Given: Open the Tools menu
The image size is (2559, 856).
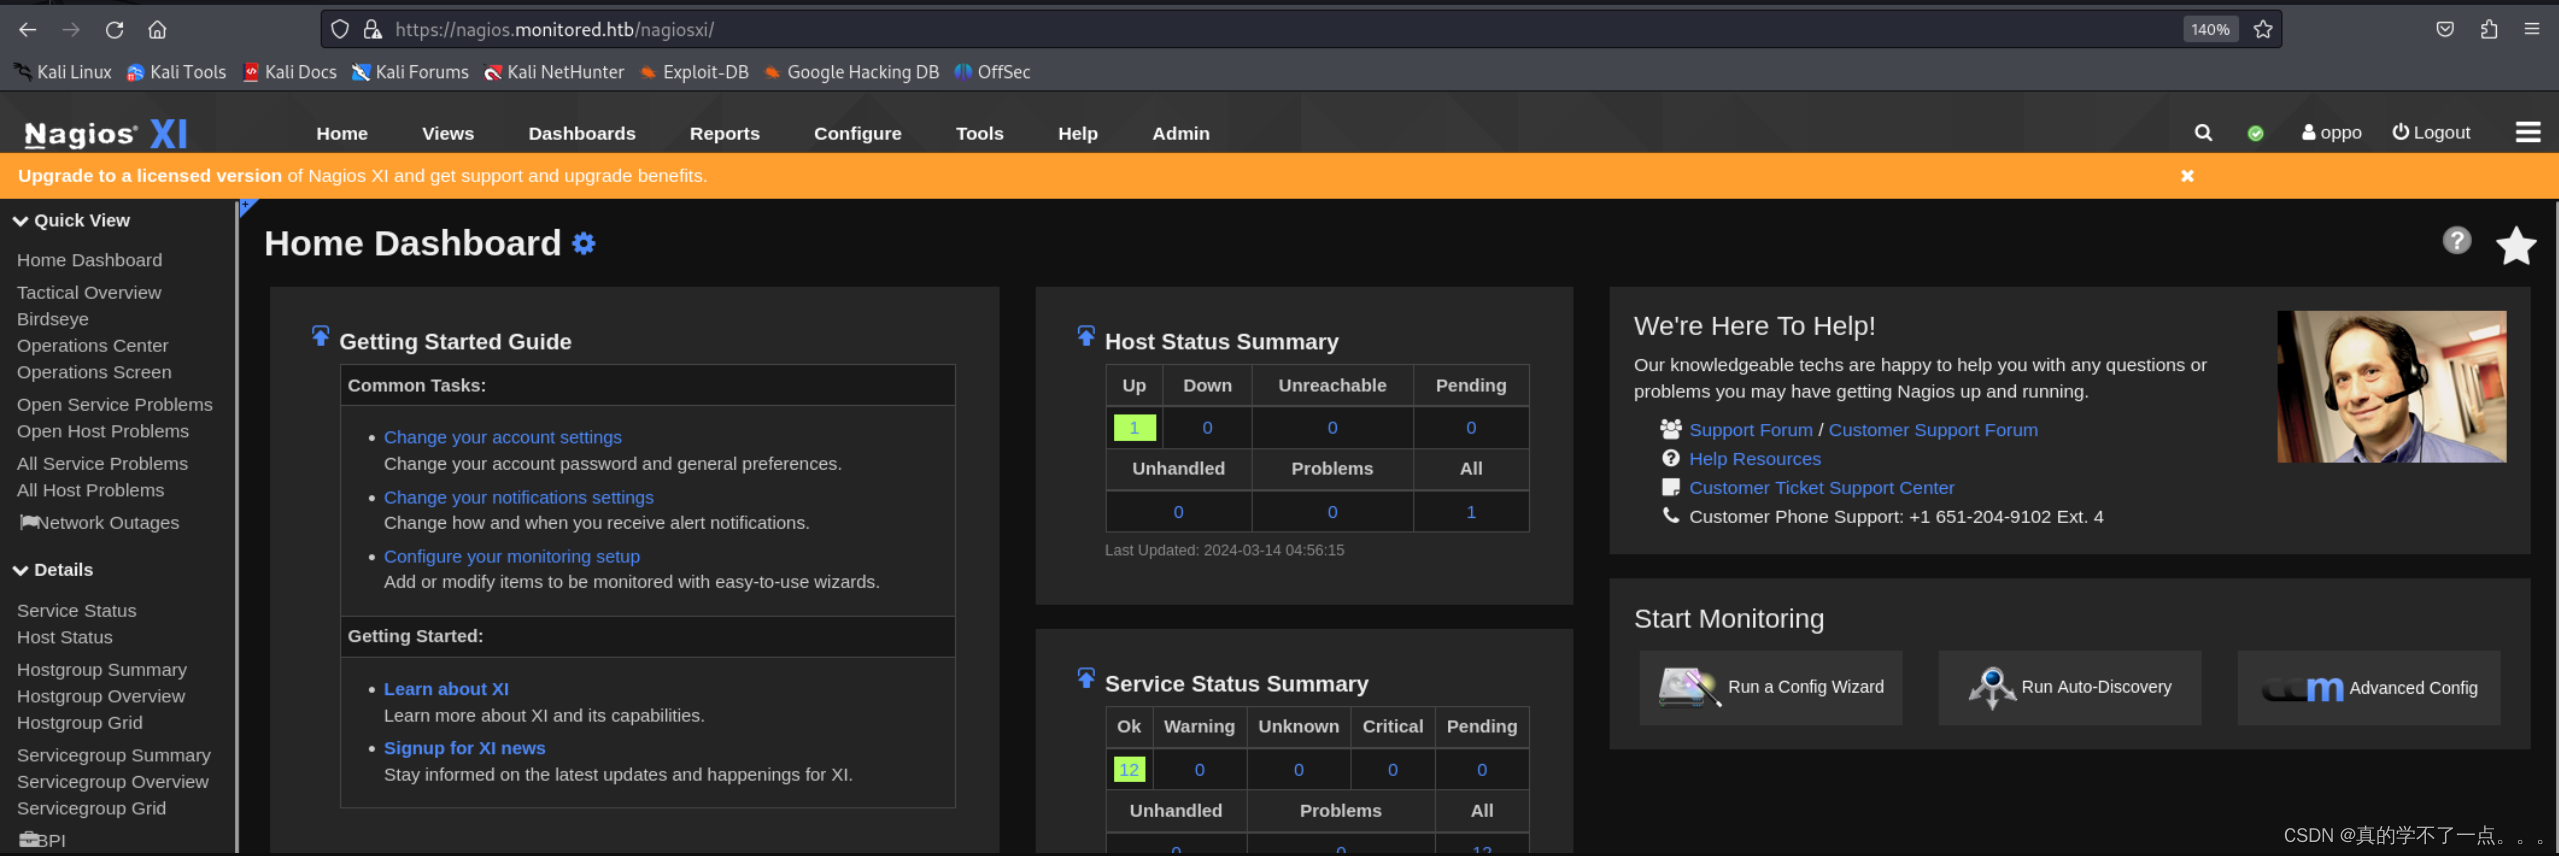Looking at the screenshot, I should coord(980,133).
